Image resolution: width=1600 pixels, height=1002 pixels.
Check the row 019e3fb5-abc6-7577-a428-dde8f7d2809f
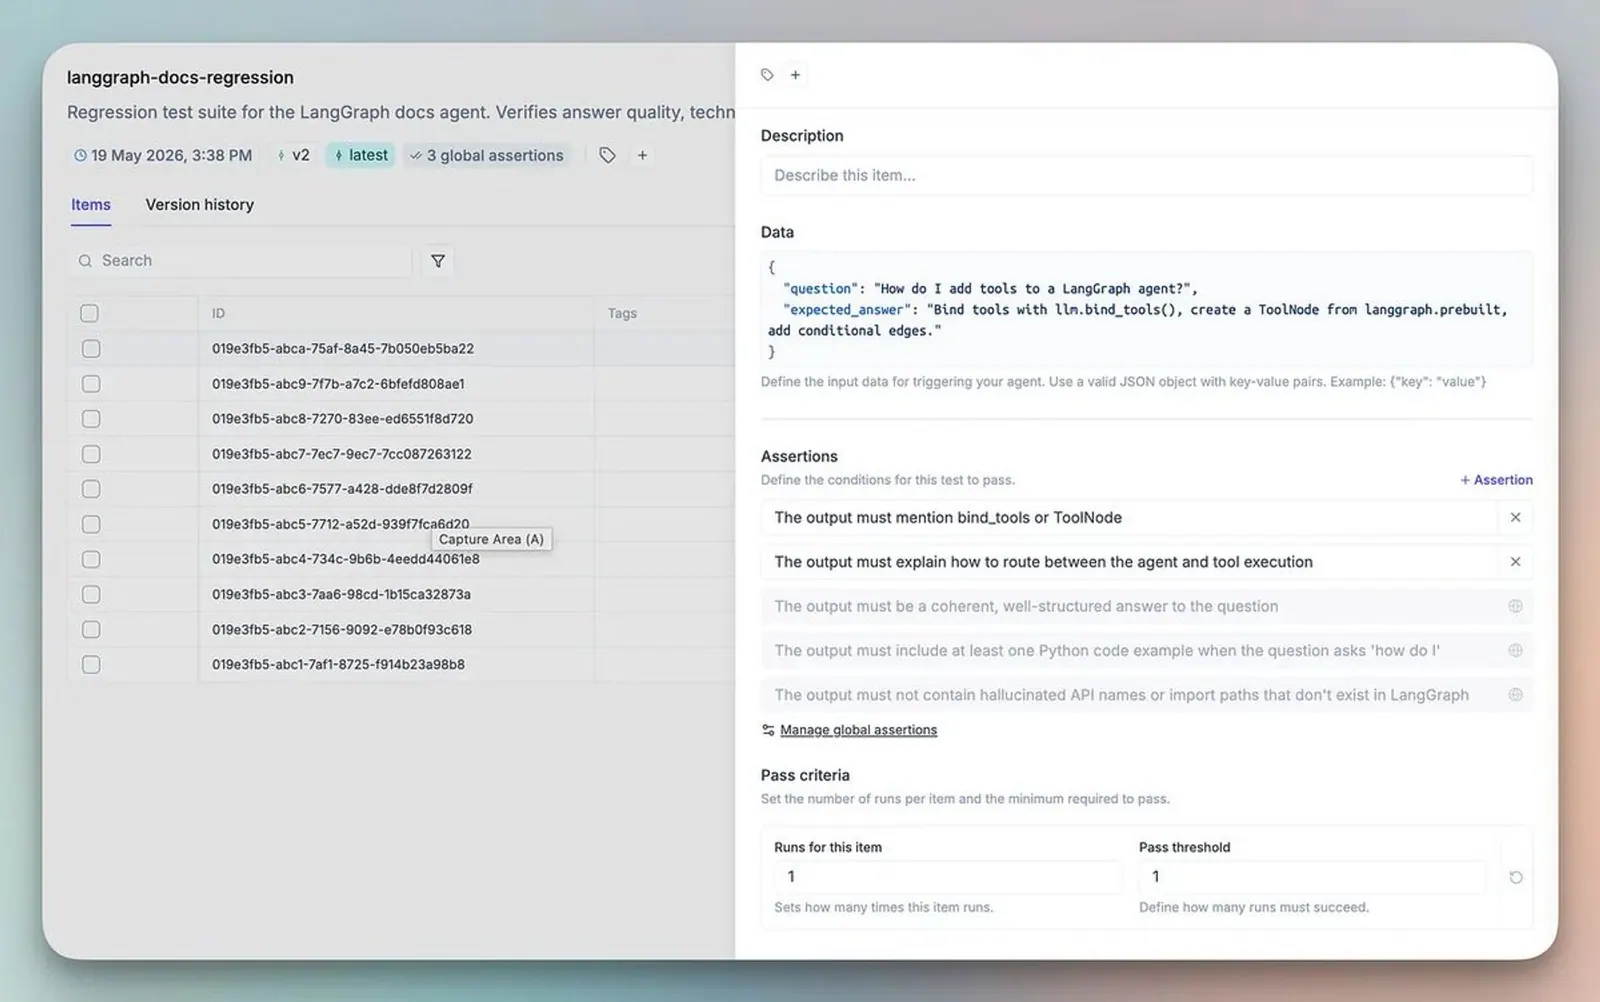tap(91, 489)
